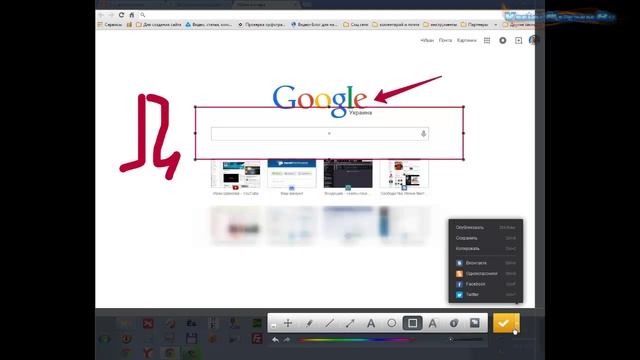Open the Google account avatar
This screenshot has width=640, height=360.
coord(533,40)
